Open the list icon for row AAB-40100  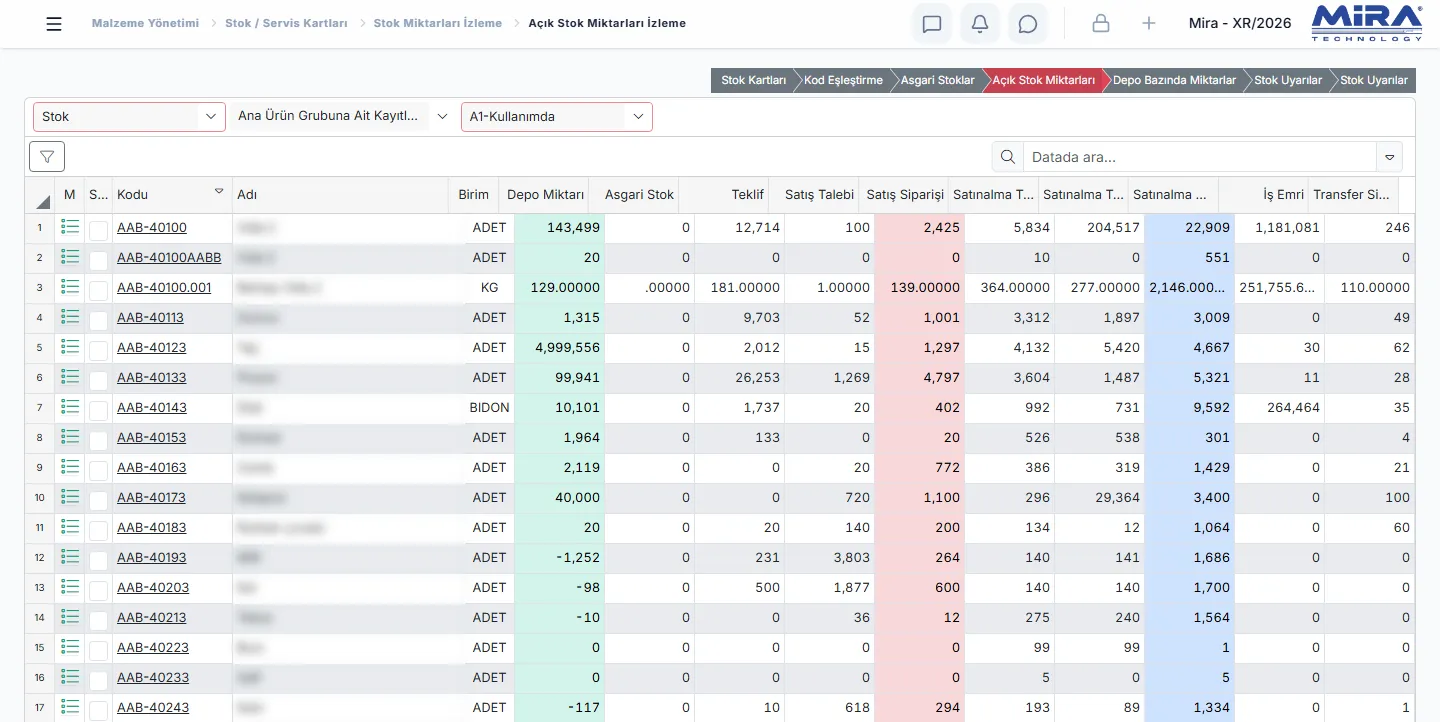[70, 227]
